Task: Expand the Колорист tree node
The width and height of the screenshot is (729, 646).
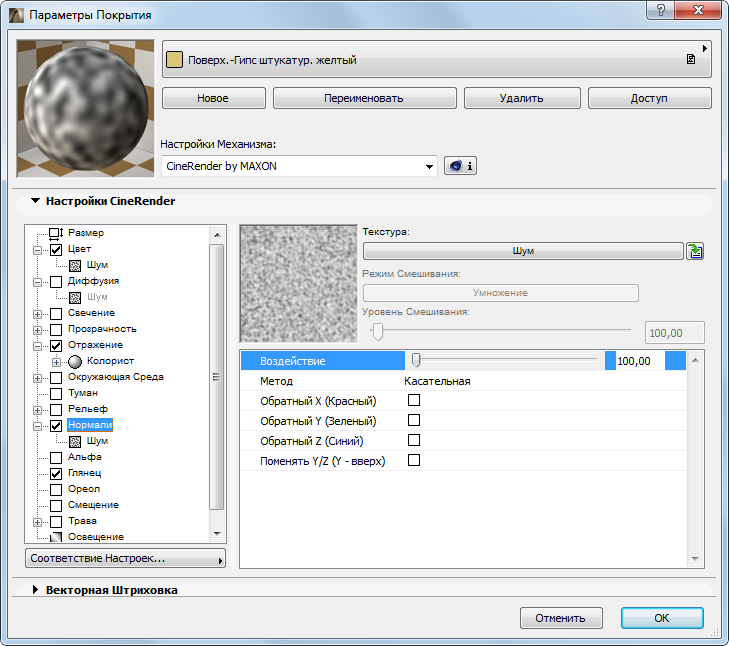Action: point(56,362)
